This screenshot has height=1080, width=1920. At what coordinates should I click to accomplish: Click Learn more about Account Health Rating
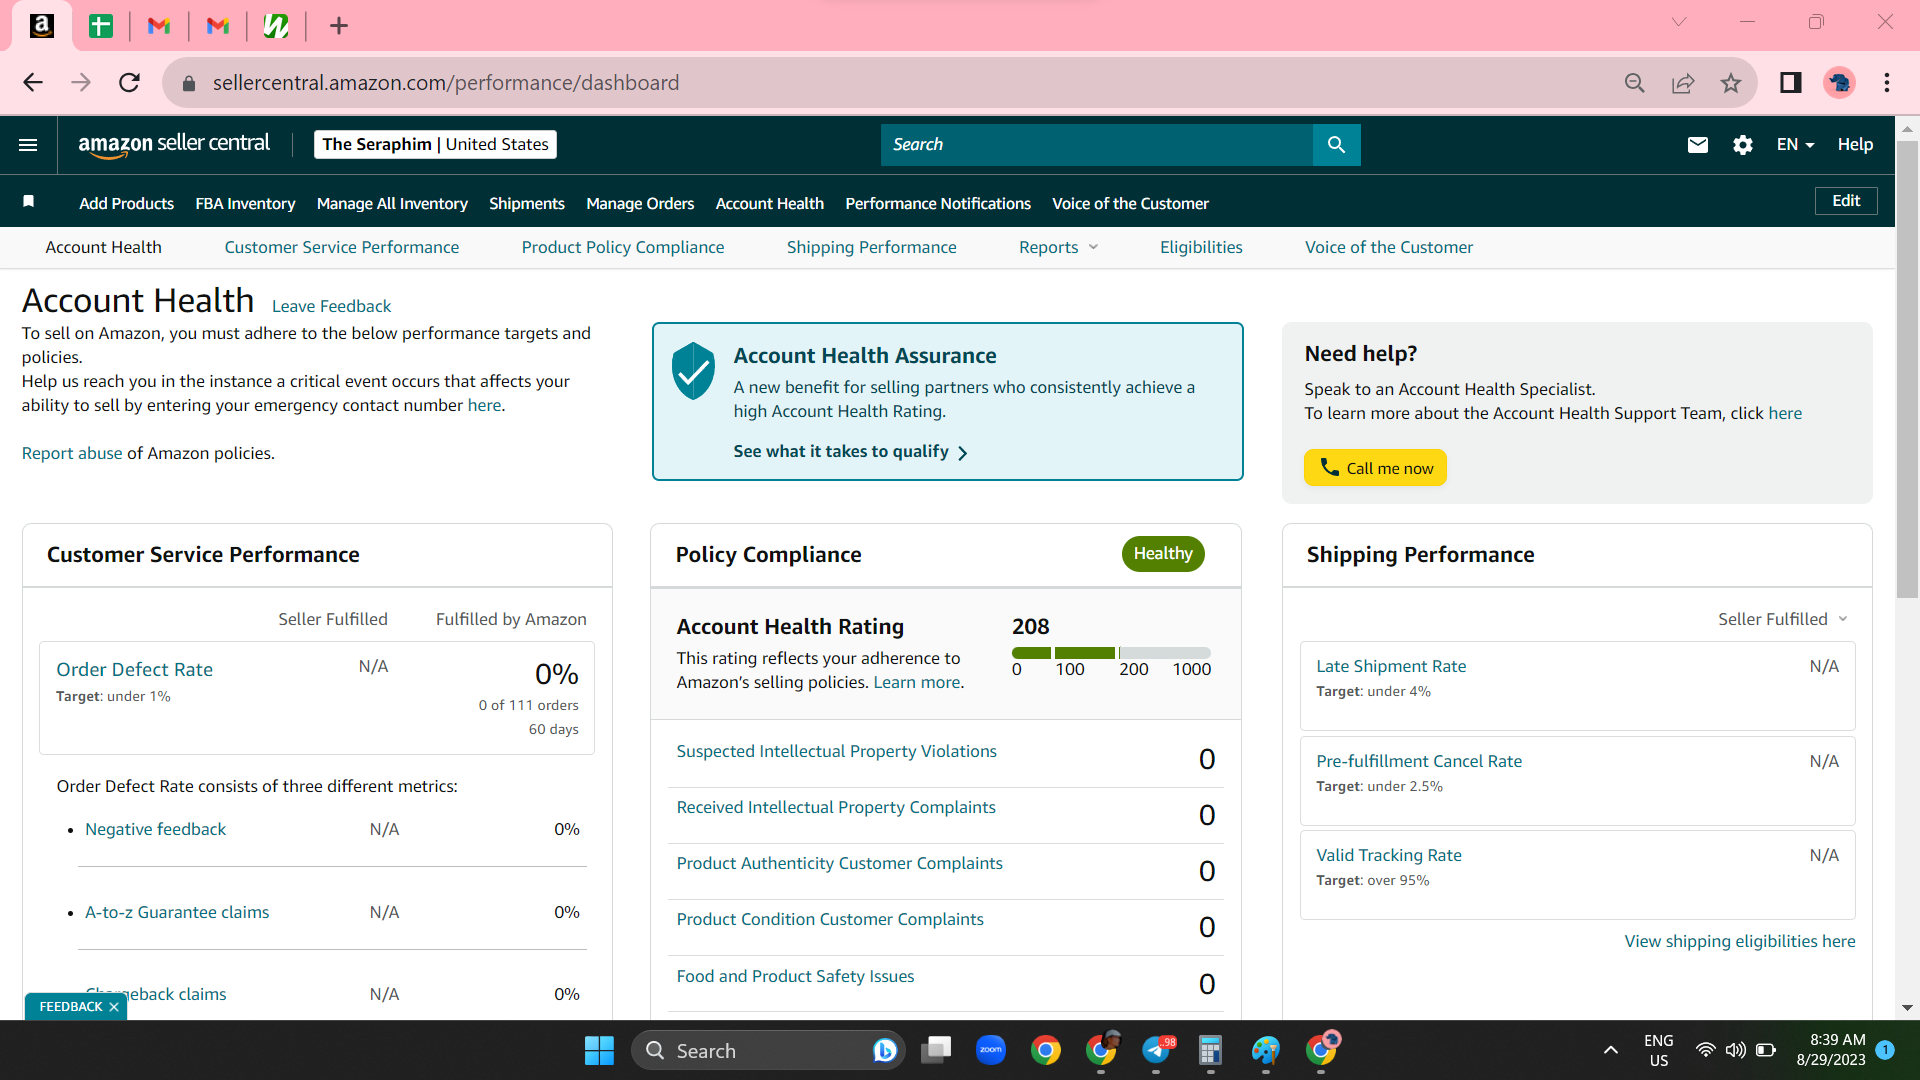(917, 682)
